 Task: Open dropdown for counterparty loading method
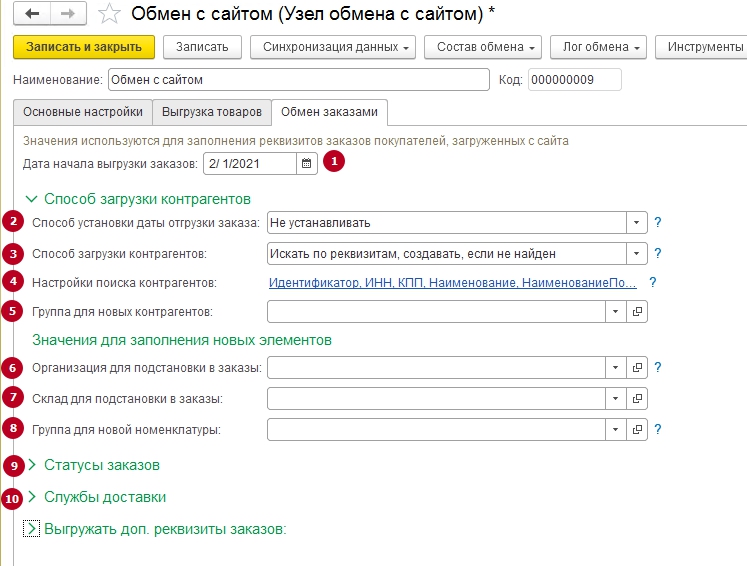pos(637,254)
